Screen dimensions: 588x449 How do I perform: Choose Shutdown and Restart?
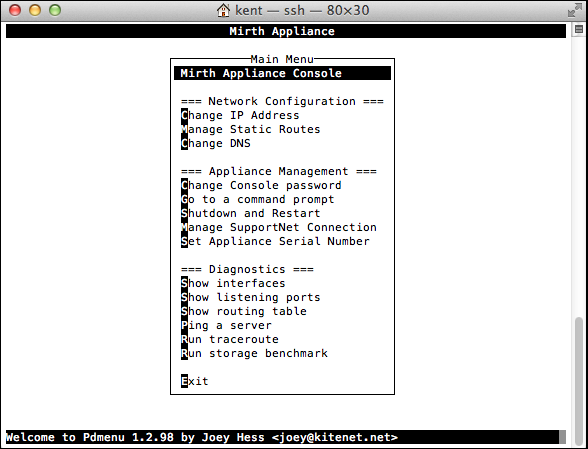pyautogui.click(x=250, y=213)
